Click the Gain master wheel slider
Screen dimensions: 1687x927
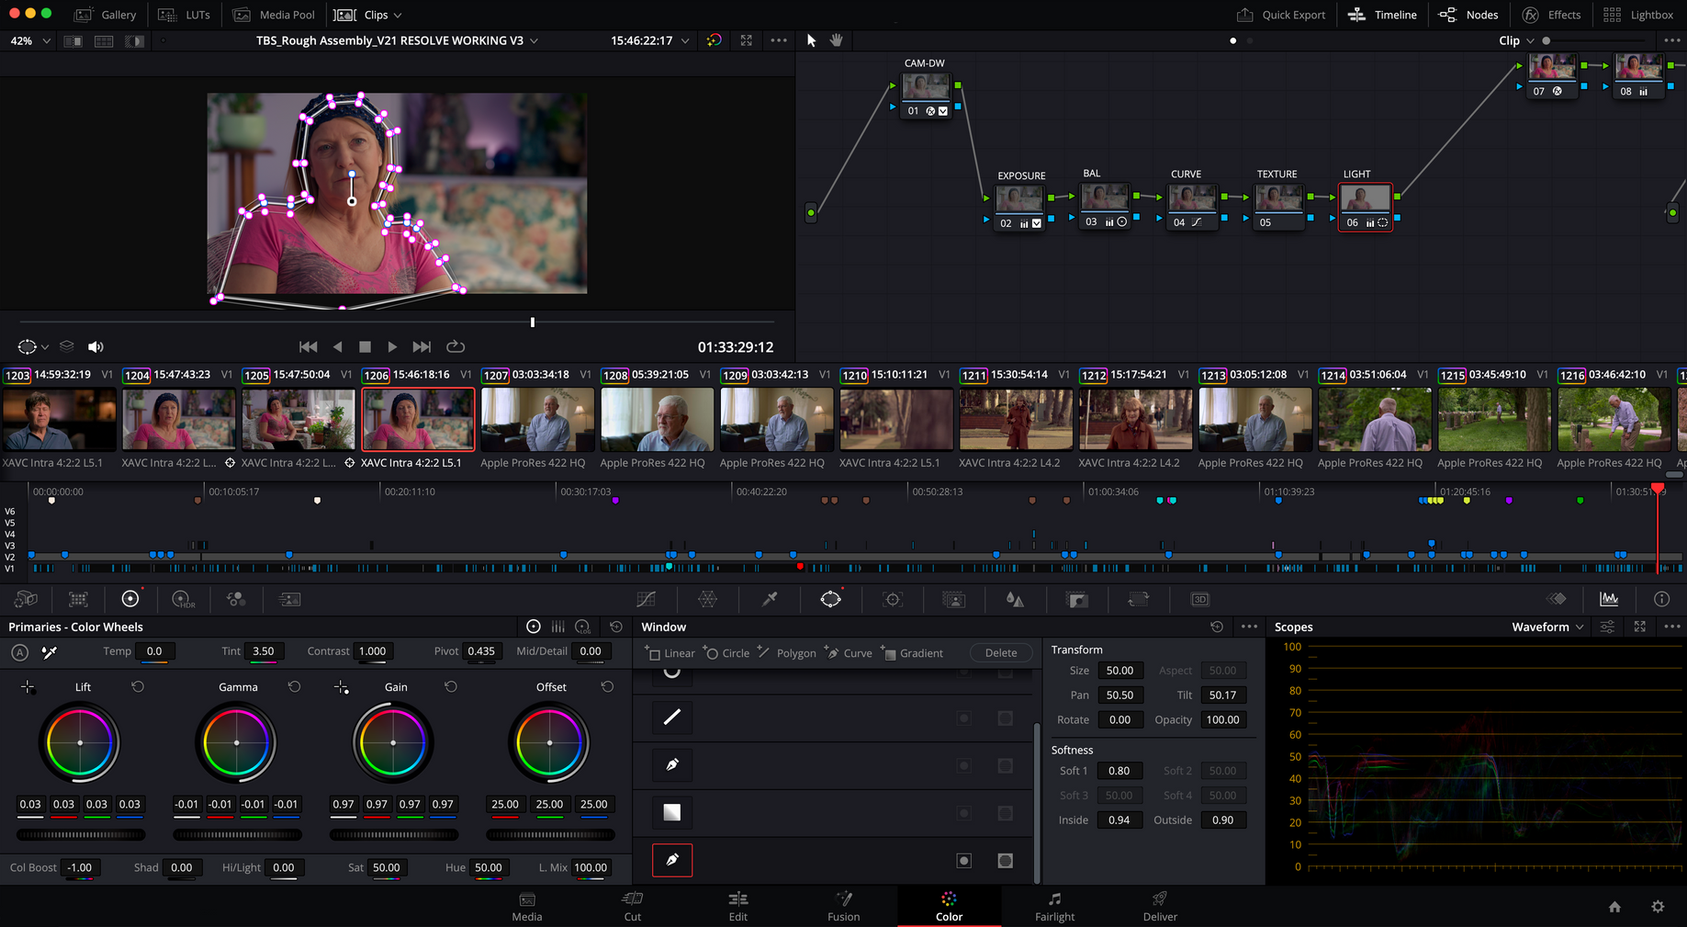coord(394,834)
